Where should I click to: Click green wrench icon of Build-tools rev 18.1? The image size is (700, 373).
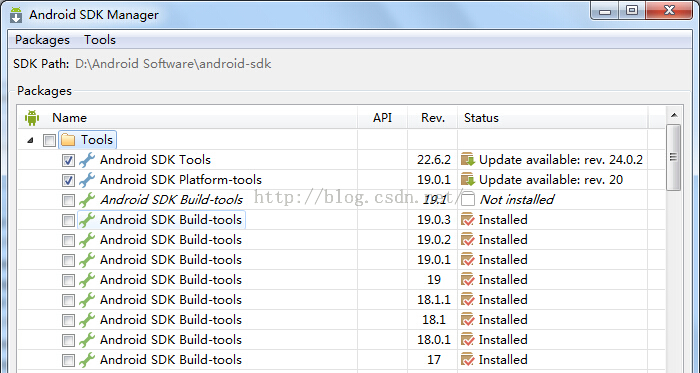[x=87, y=320]
